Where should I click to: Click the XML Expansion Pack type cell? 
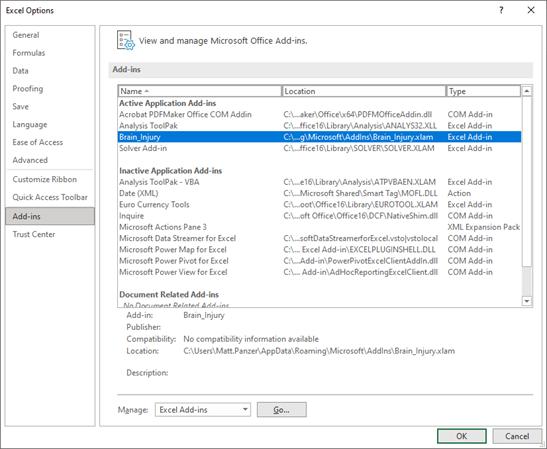tap(484, 227)
